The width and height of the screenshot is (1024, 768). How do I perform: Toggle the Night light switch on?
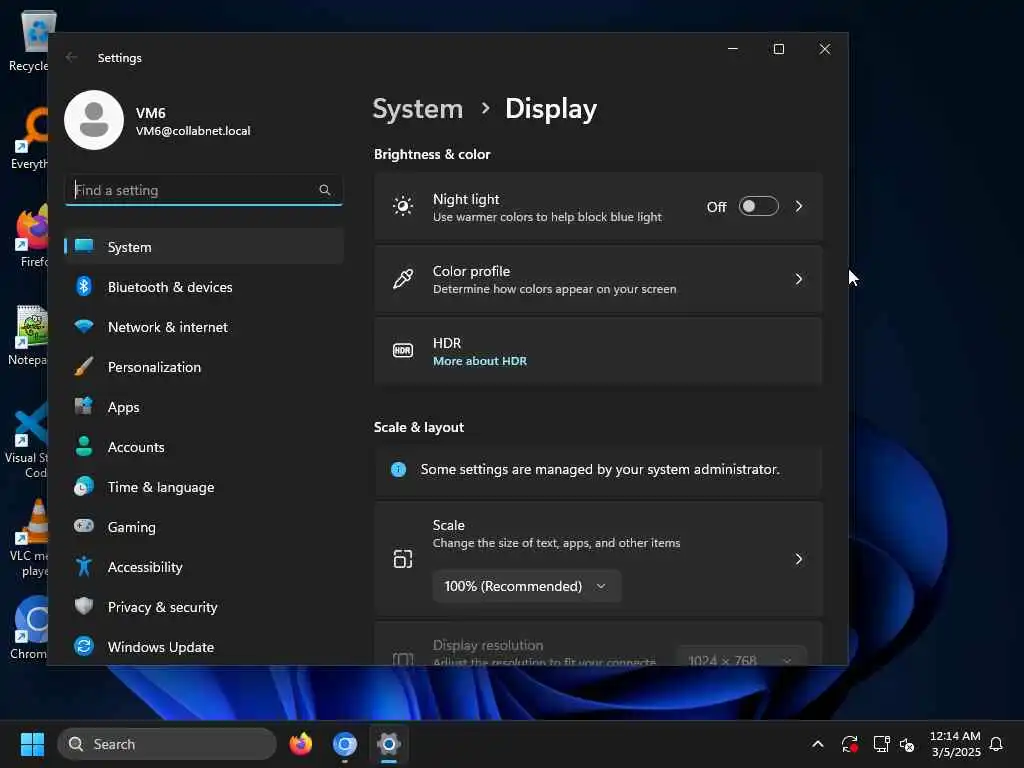(758, 206)
